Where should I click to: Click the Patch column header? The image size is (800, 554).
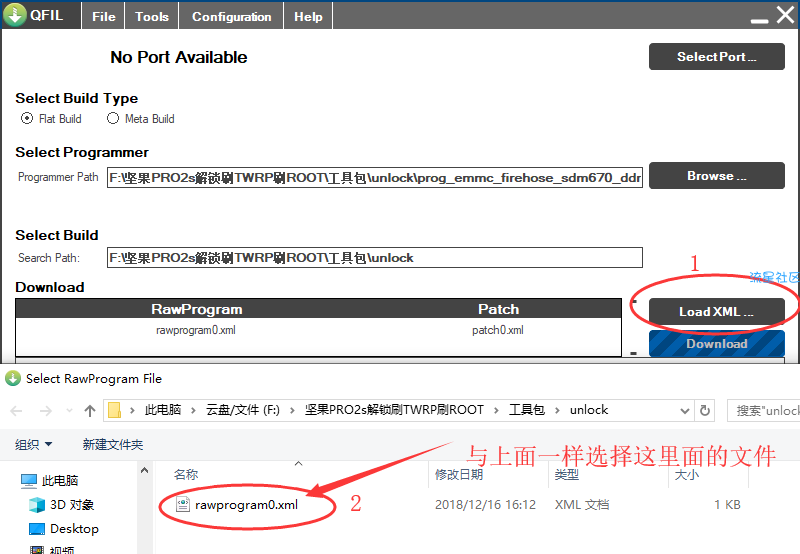pyautogui.click(x=498, y=309)
